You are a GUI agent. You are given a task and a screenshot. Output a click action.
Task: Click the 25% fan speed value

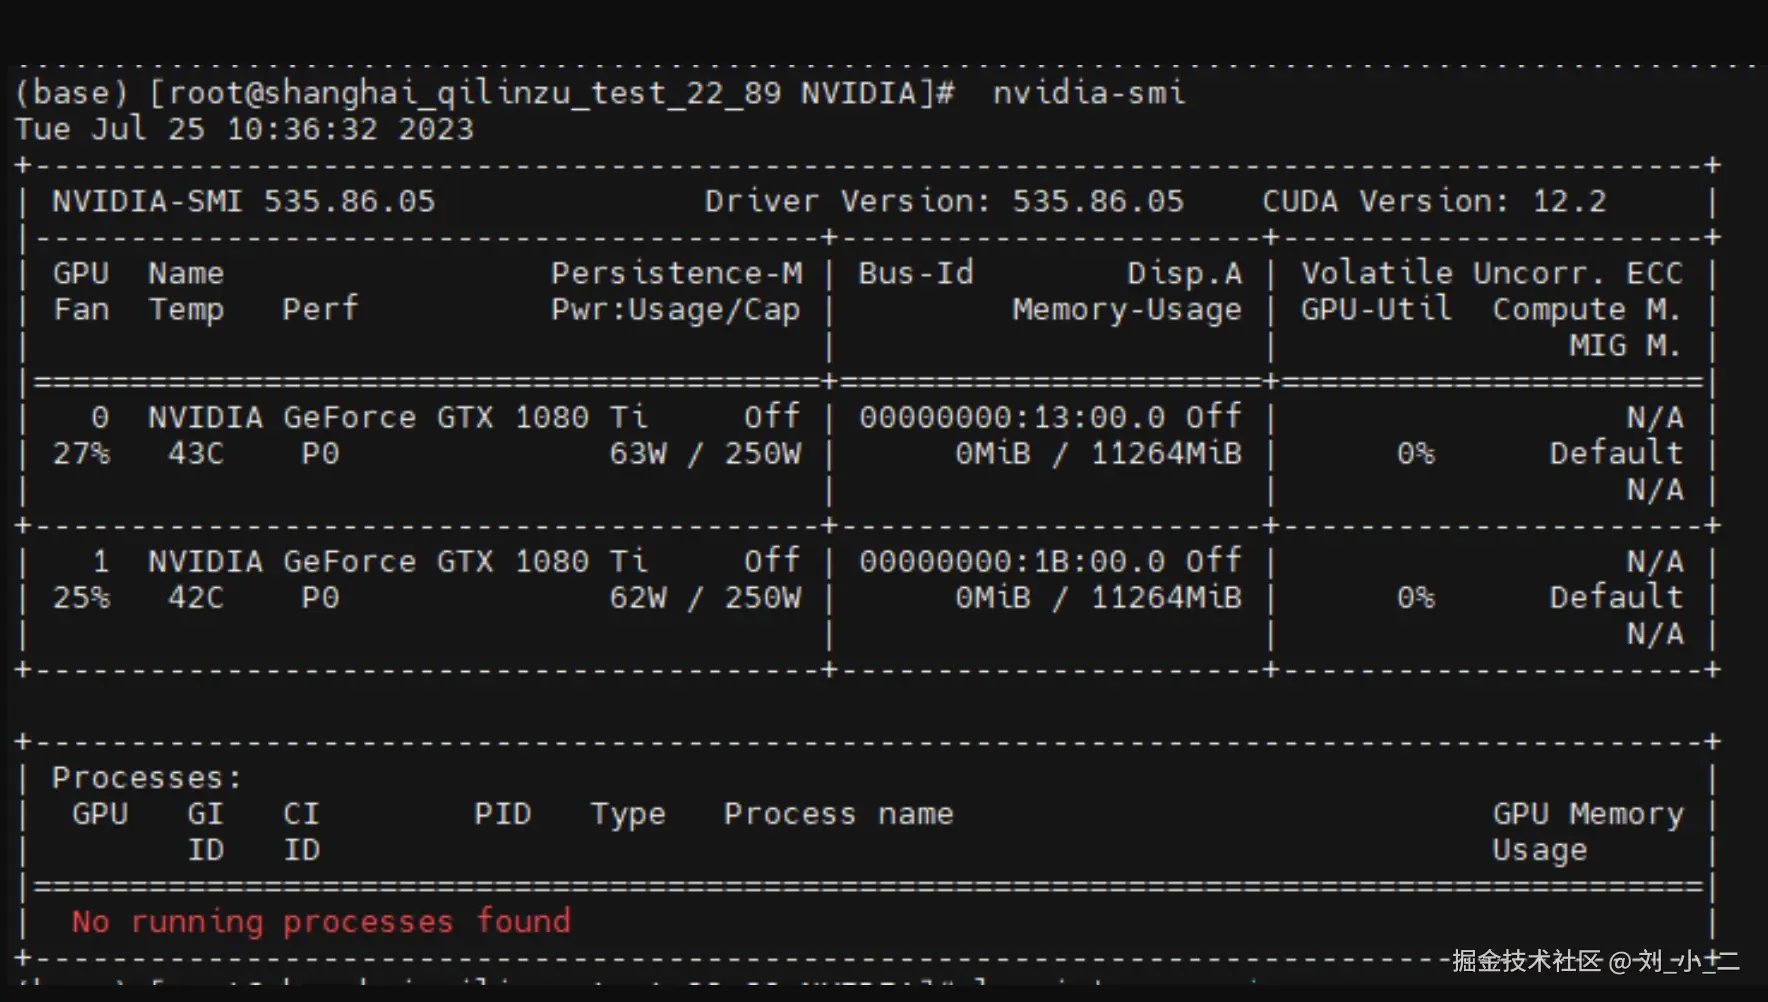(81, 597)
